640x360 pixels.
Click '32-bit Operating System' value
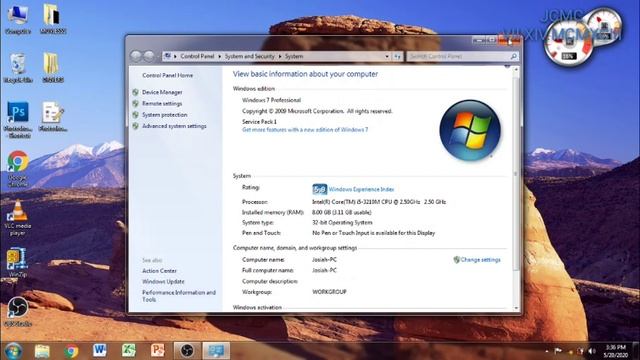pyautogui.click(x=342, y=222)
